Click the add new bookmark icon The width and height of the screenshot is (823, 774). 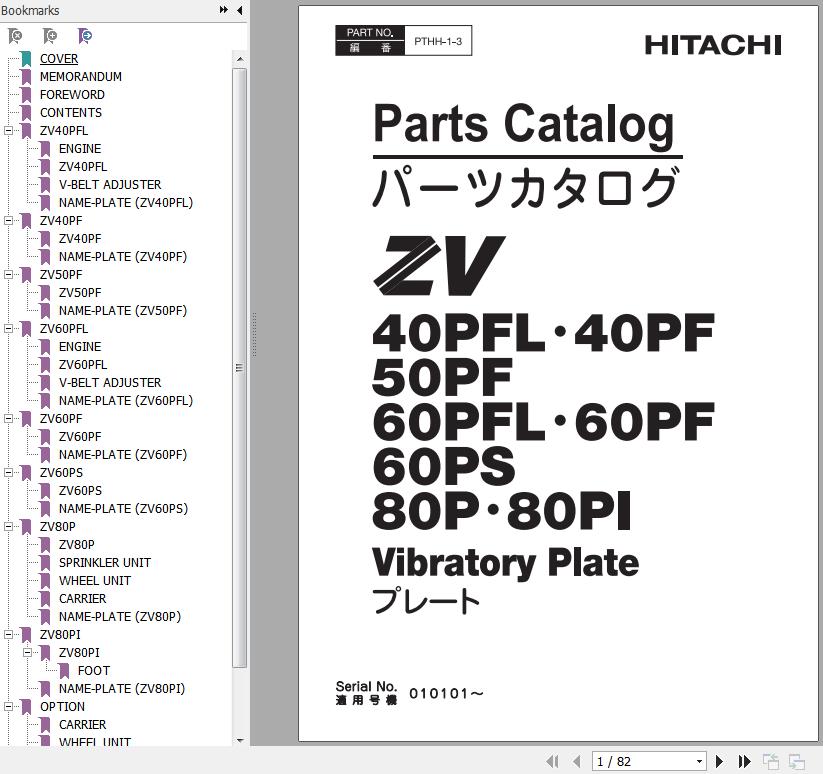tap(50, 36)
